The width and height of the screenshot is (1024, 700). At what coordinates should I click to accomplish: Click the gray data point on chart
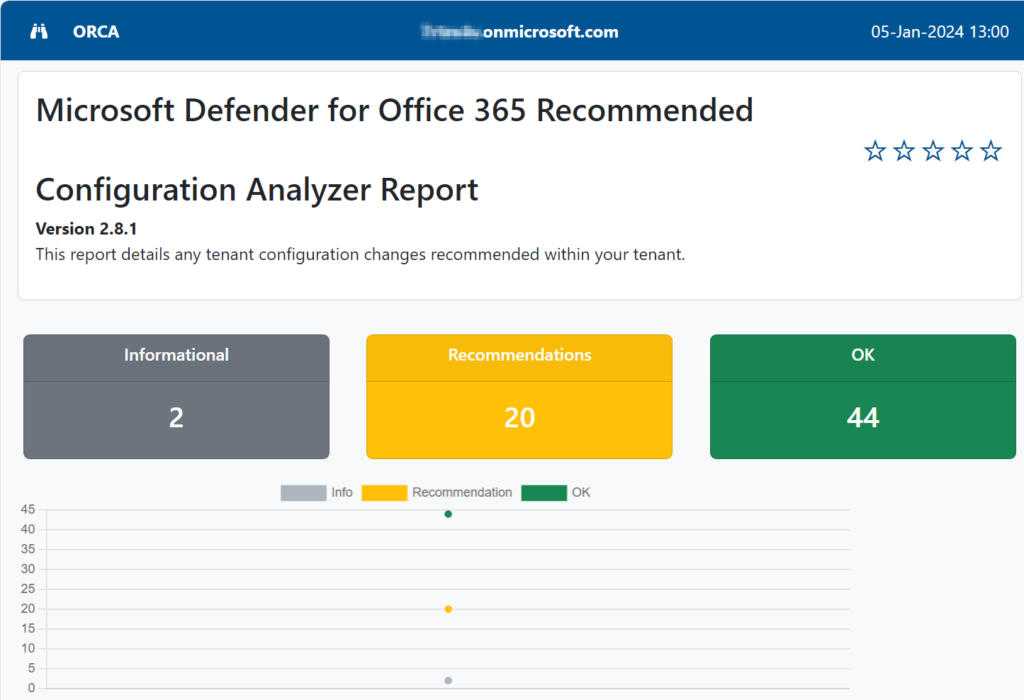(448, 680)
